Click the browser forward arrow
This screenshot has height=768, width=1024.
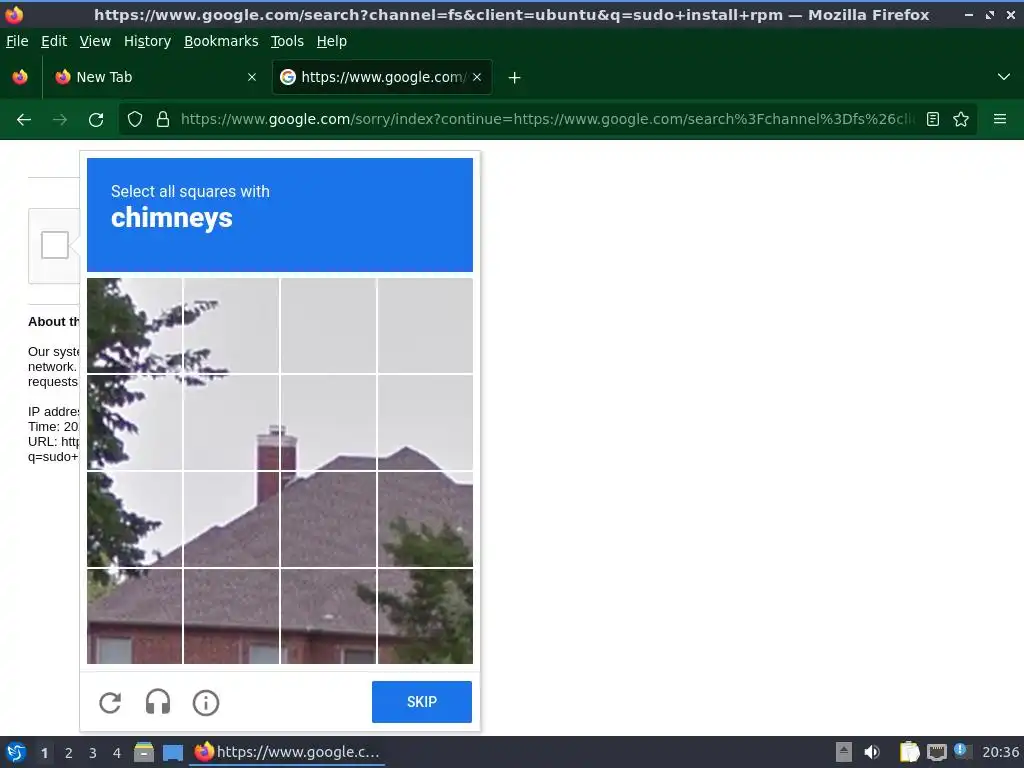(59, 120)
